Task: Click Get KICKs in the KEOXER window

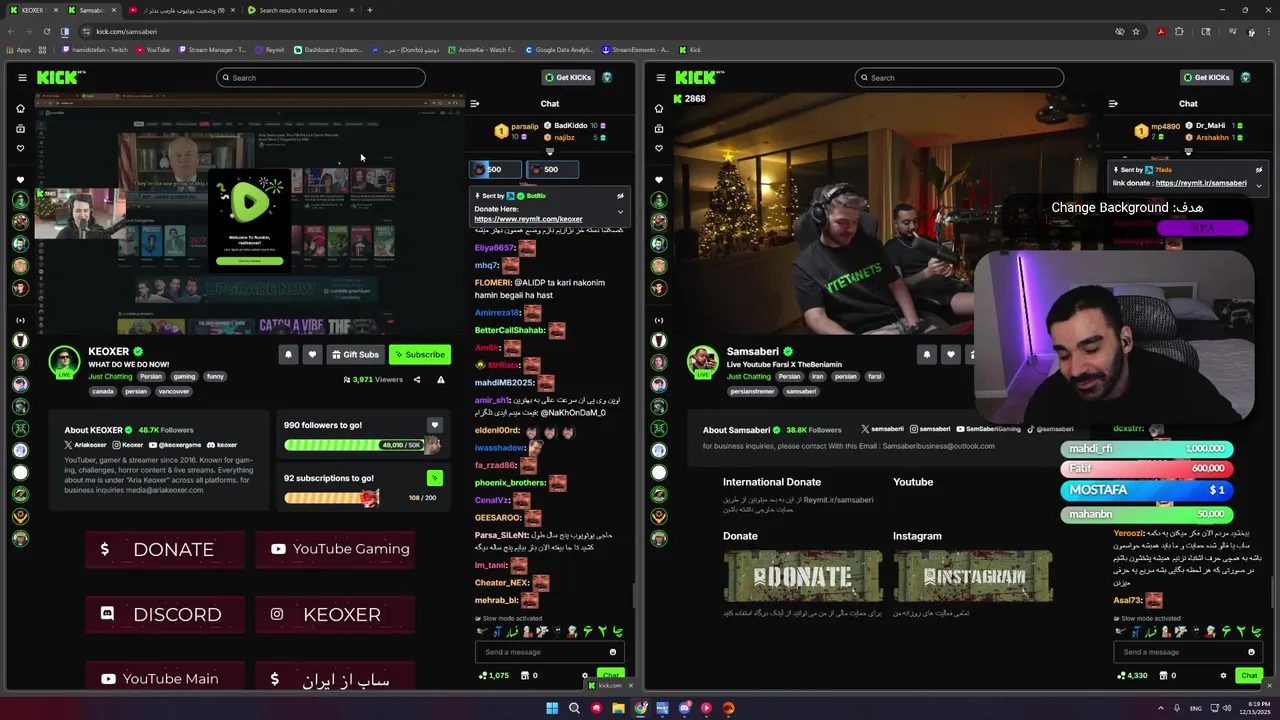Action: click(567, 77)
